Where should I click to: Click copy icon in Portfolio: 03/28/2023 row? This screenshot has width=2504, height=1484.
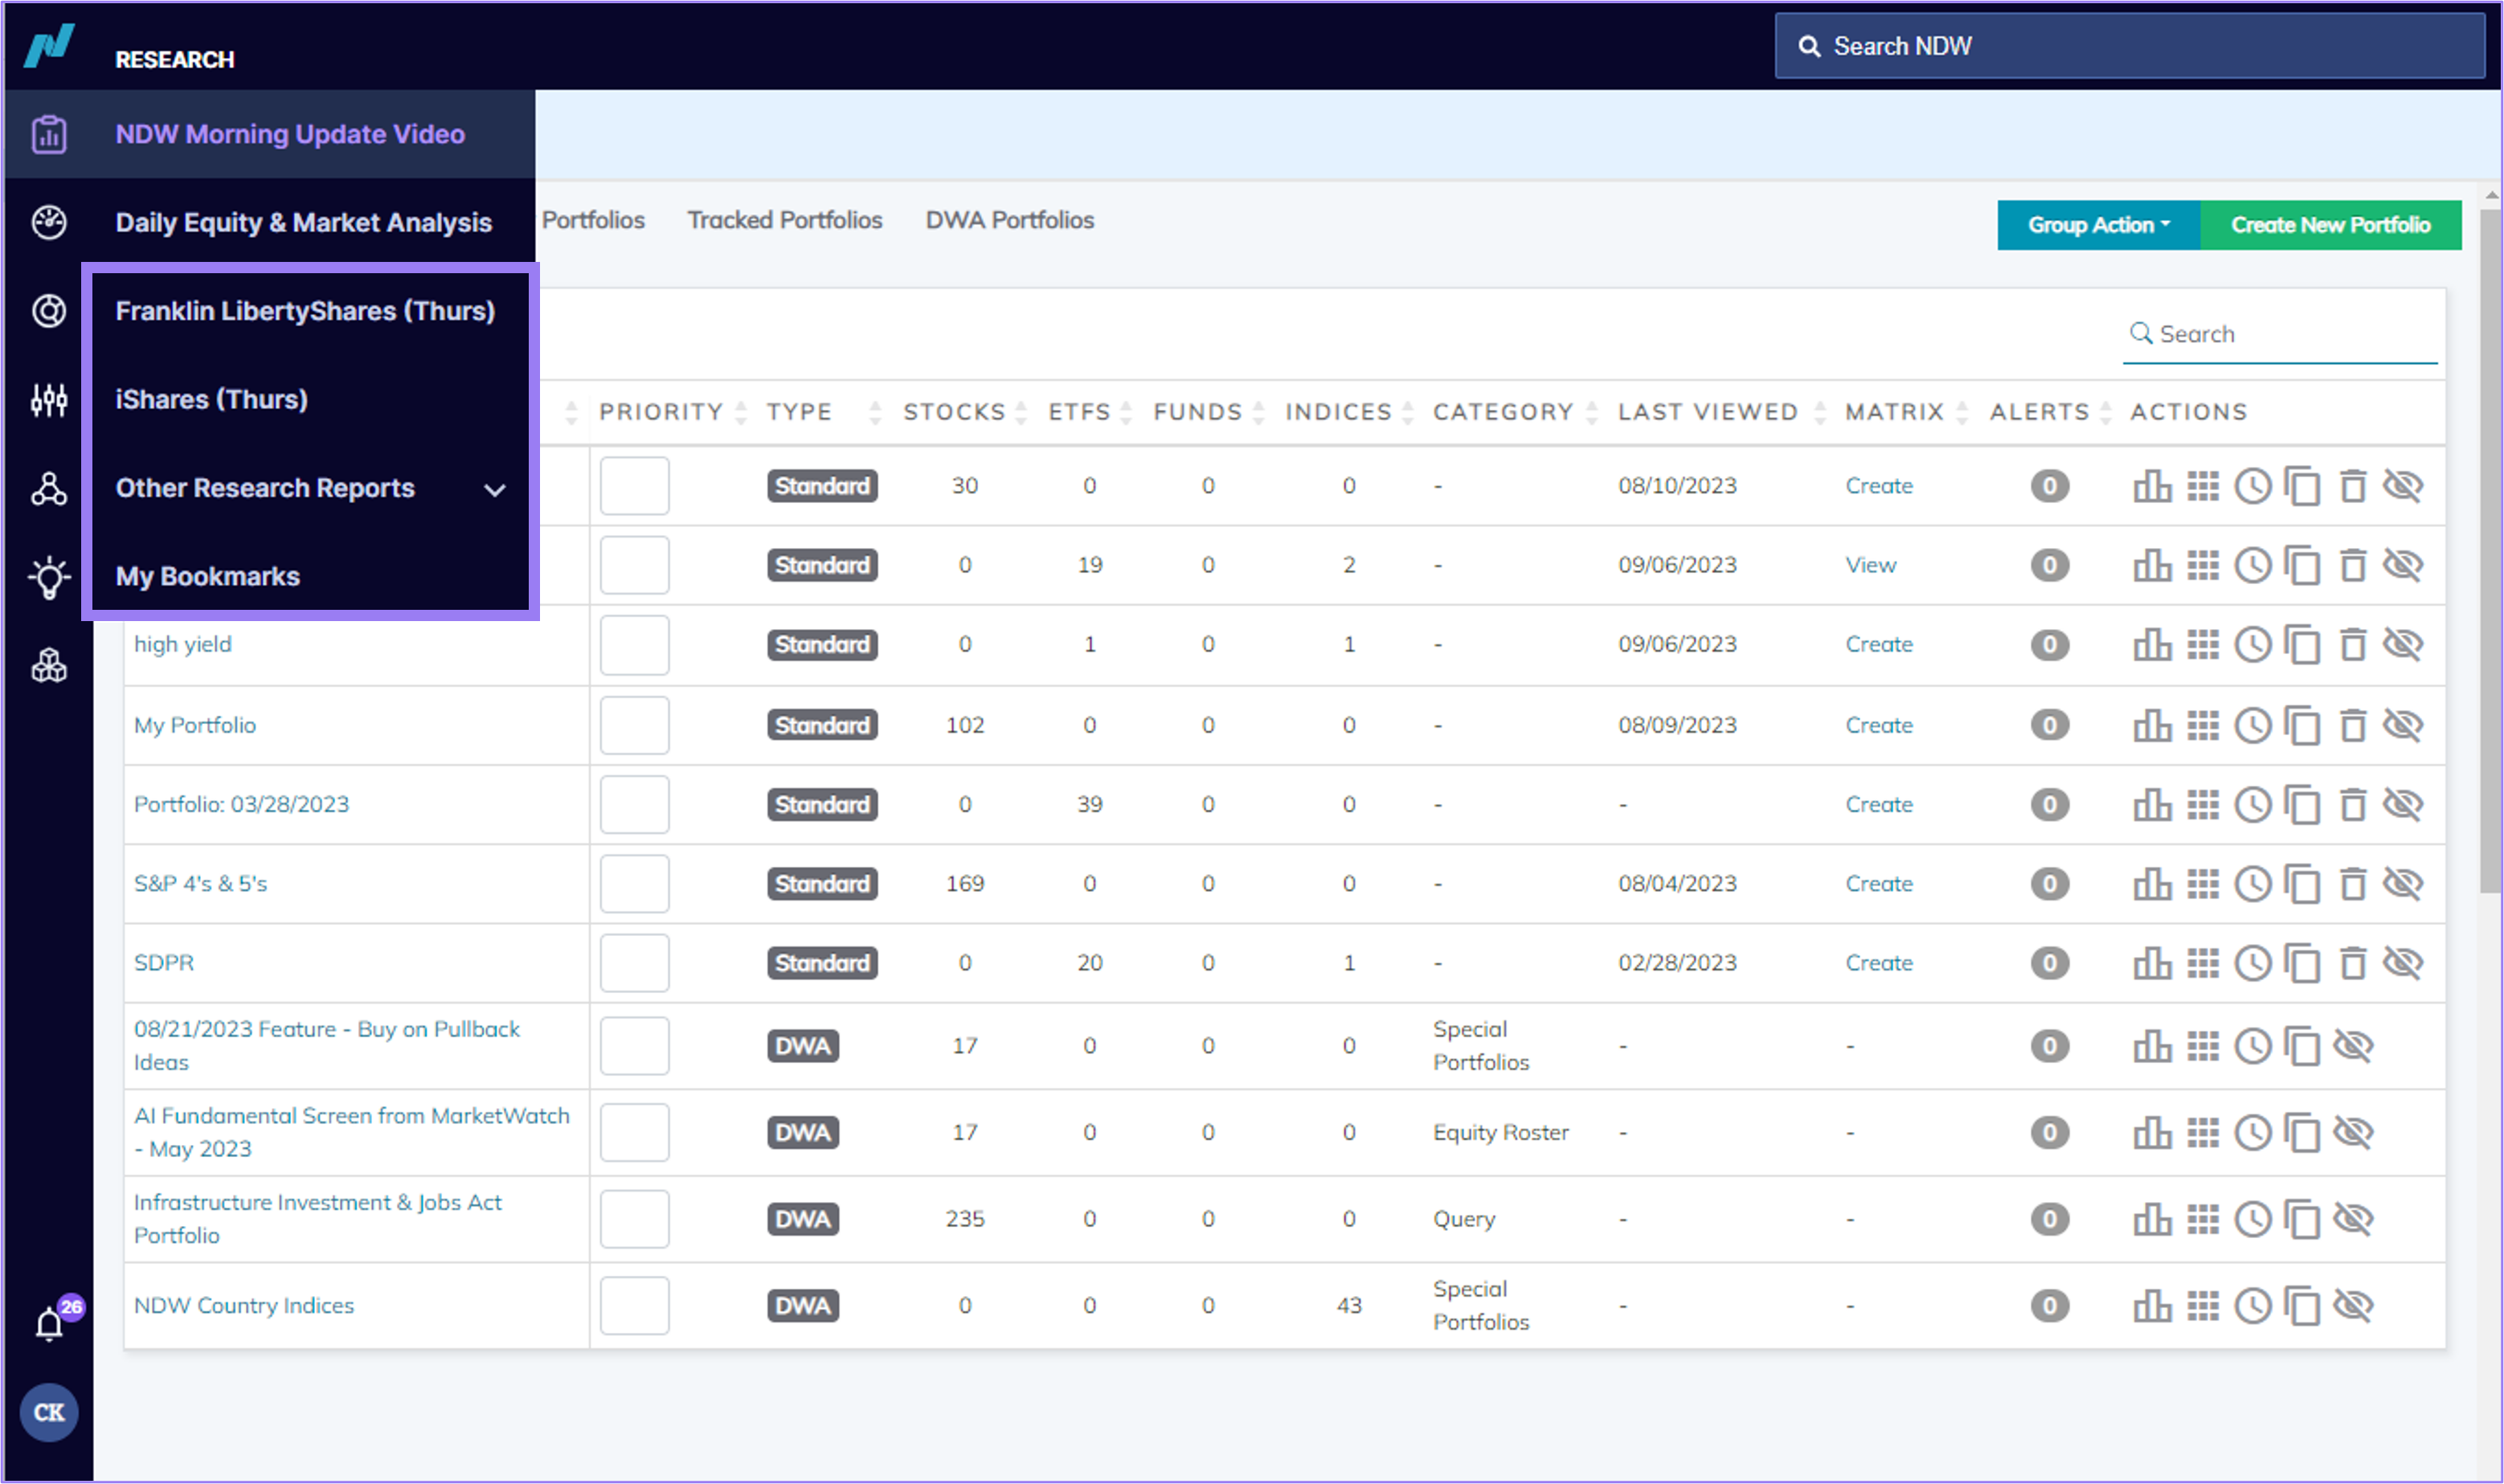tap(2303, 805)
